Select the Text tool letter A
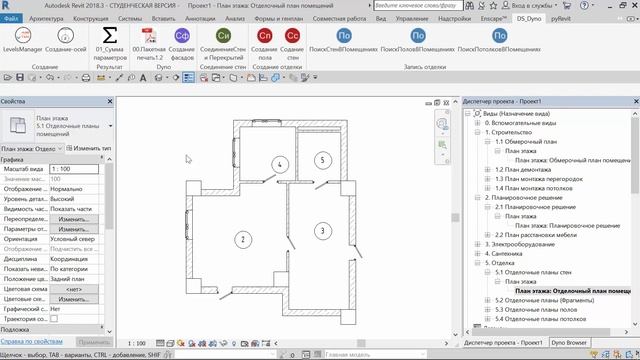This screenshot has height=360, width=640. point(143,78)
